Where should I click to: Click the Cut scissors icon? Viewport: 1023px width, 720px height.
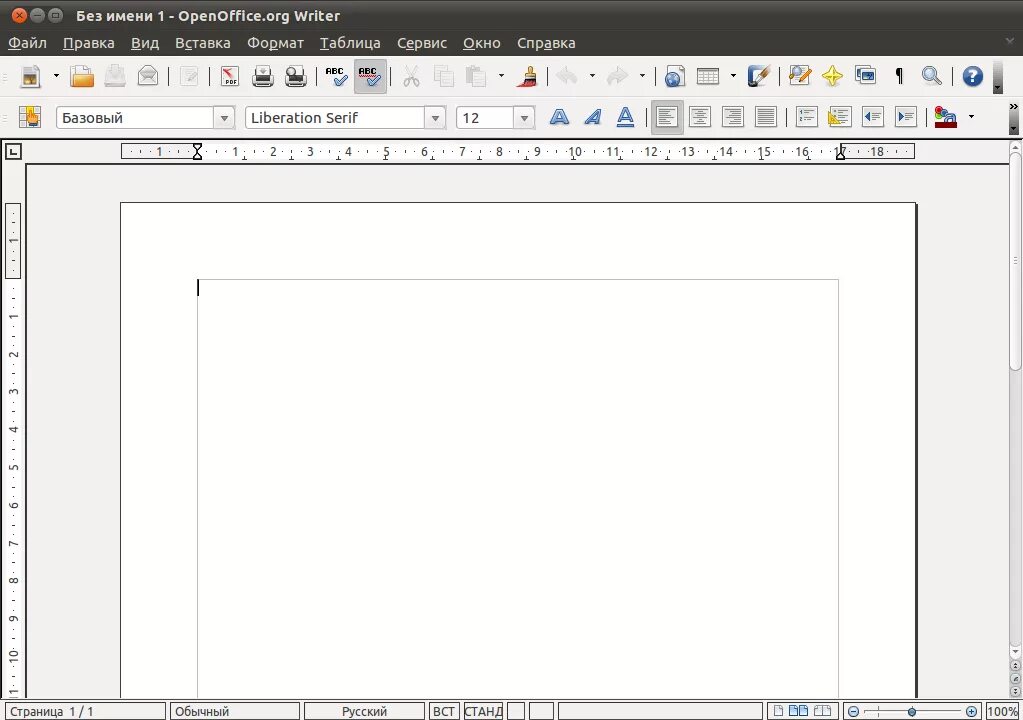coord(411,76)
